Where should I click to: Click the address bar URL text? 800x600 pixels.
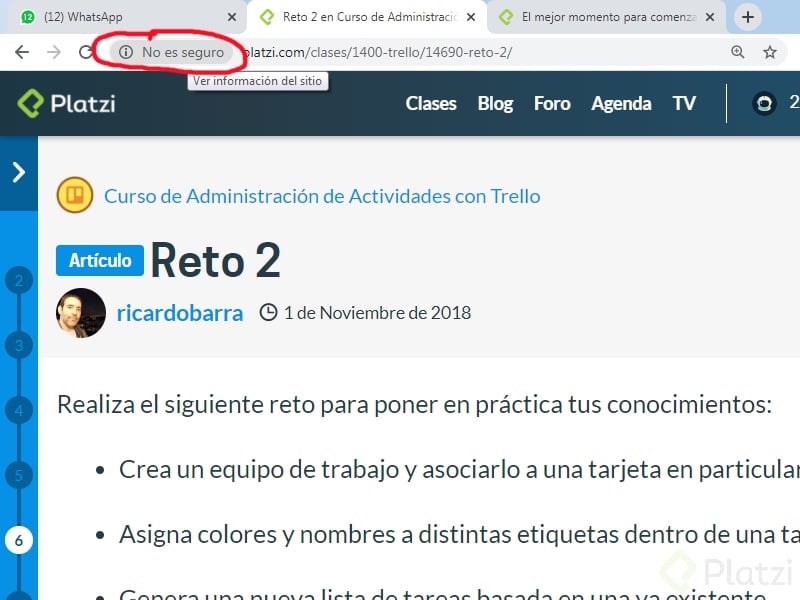[378, 52]
